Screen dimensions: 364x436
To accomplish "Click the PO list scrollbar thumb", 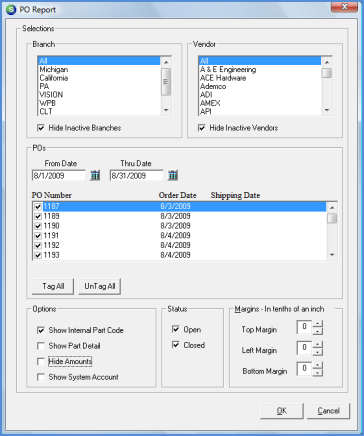I will pyautogui.click(x=332, y=219).
